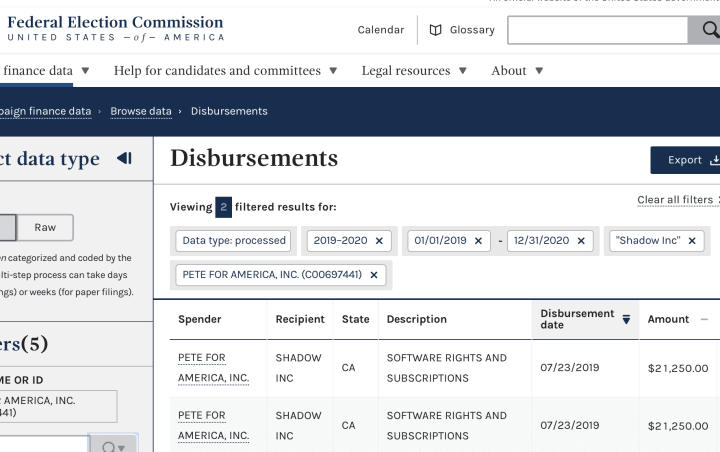Image resolution: width=720 pixels, height=452 pixels.
Task: Open the Glossary book icon
Action: pos(435,30)
